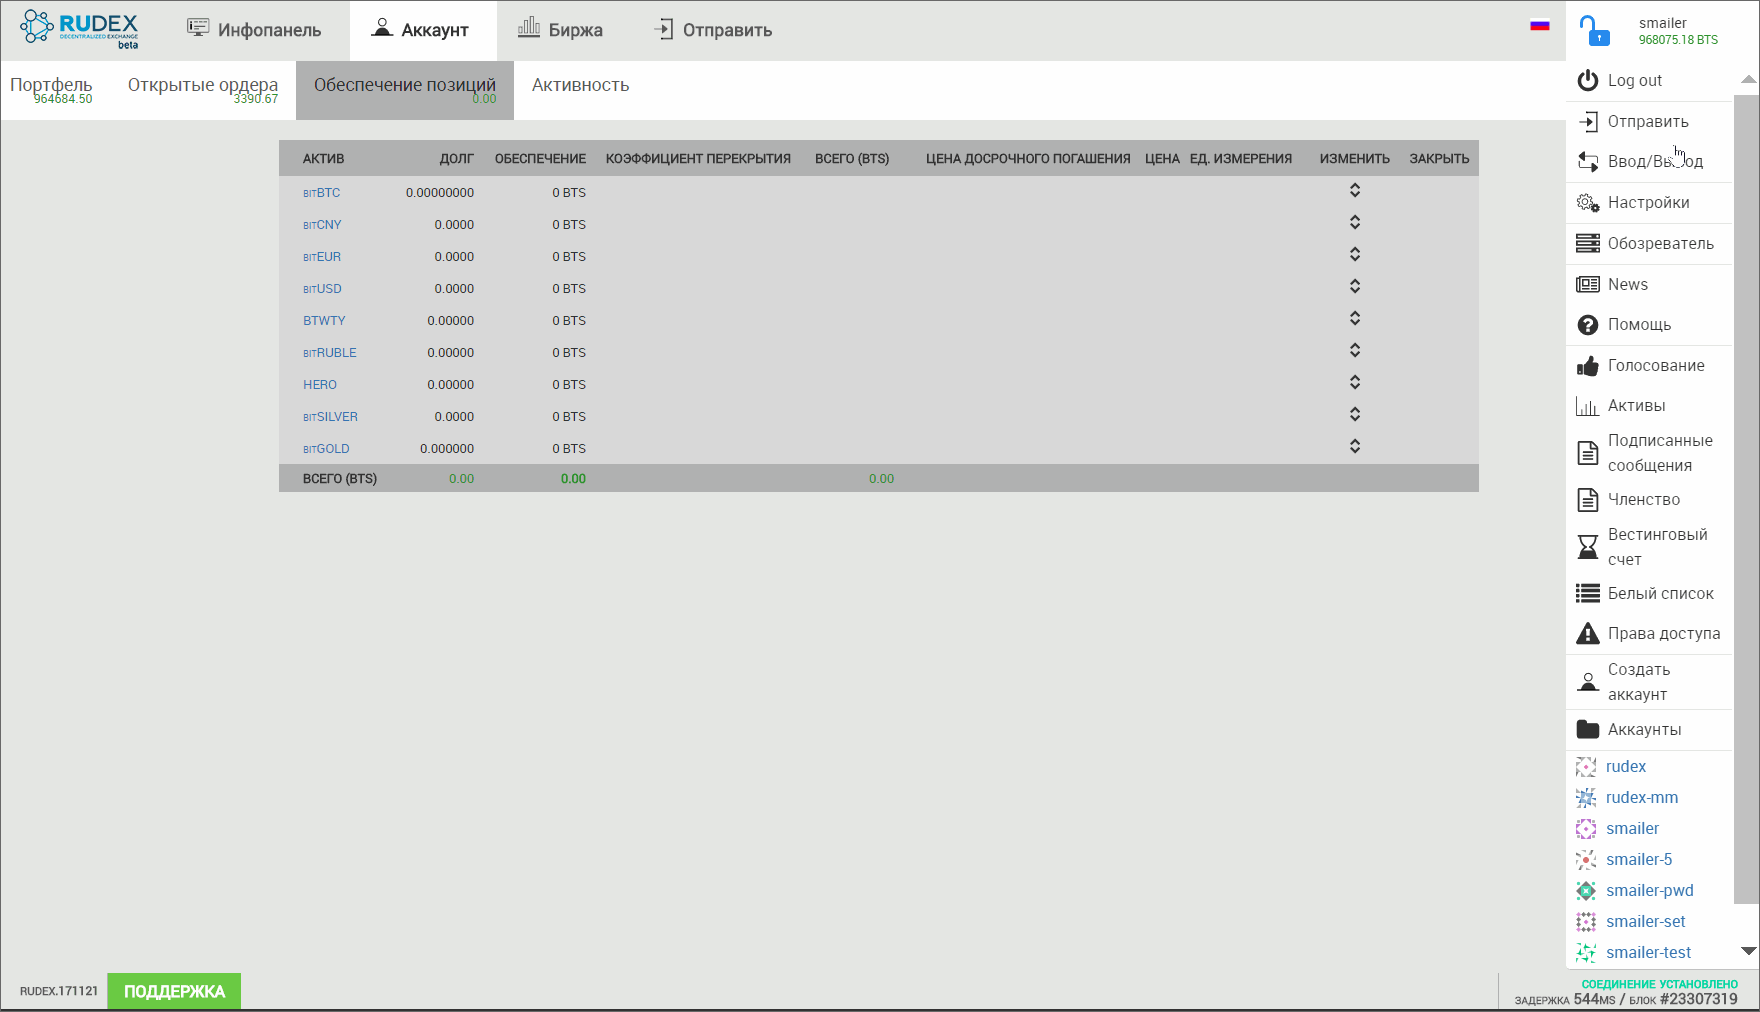The width and height of the screenshot is (1760, 1012).
Task: Click the Ввод/Вывод transfer icon
Action: click(x=1588, y=161)
